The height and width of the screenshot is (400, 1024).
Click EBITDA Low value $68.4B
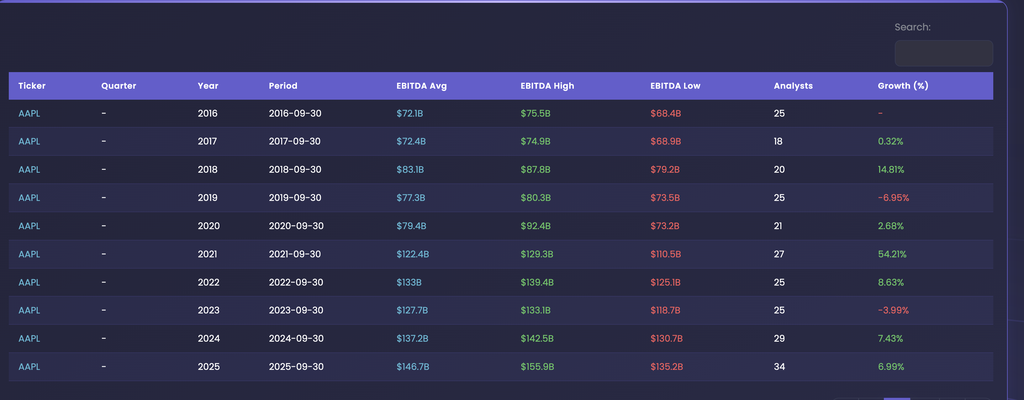(666, 113)
